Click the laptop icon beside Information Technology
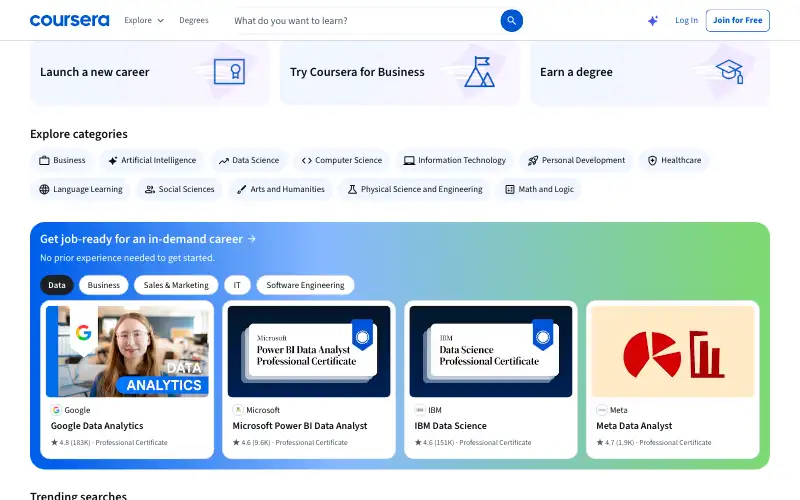Image resolution: width=800 pixels, height=500 pixels. (x=409, y=161)
